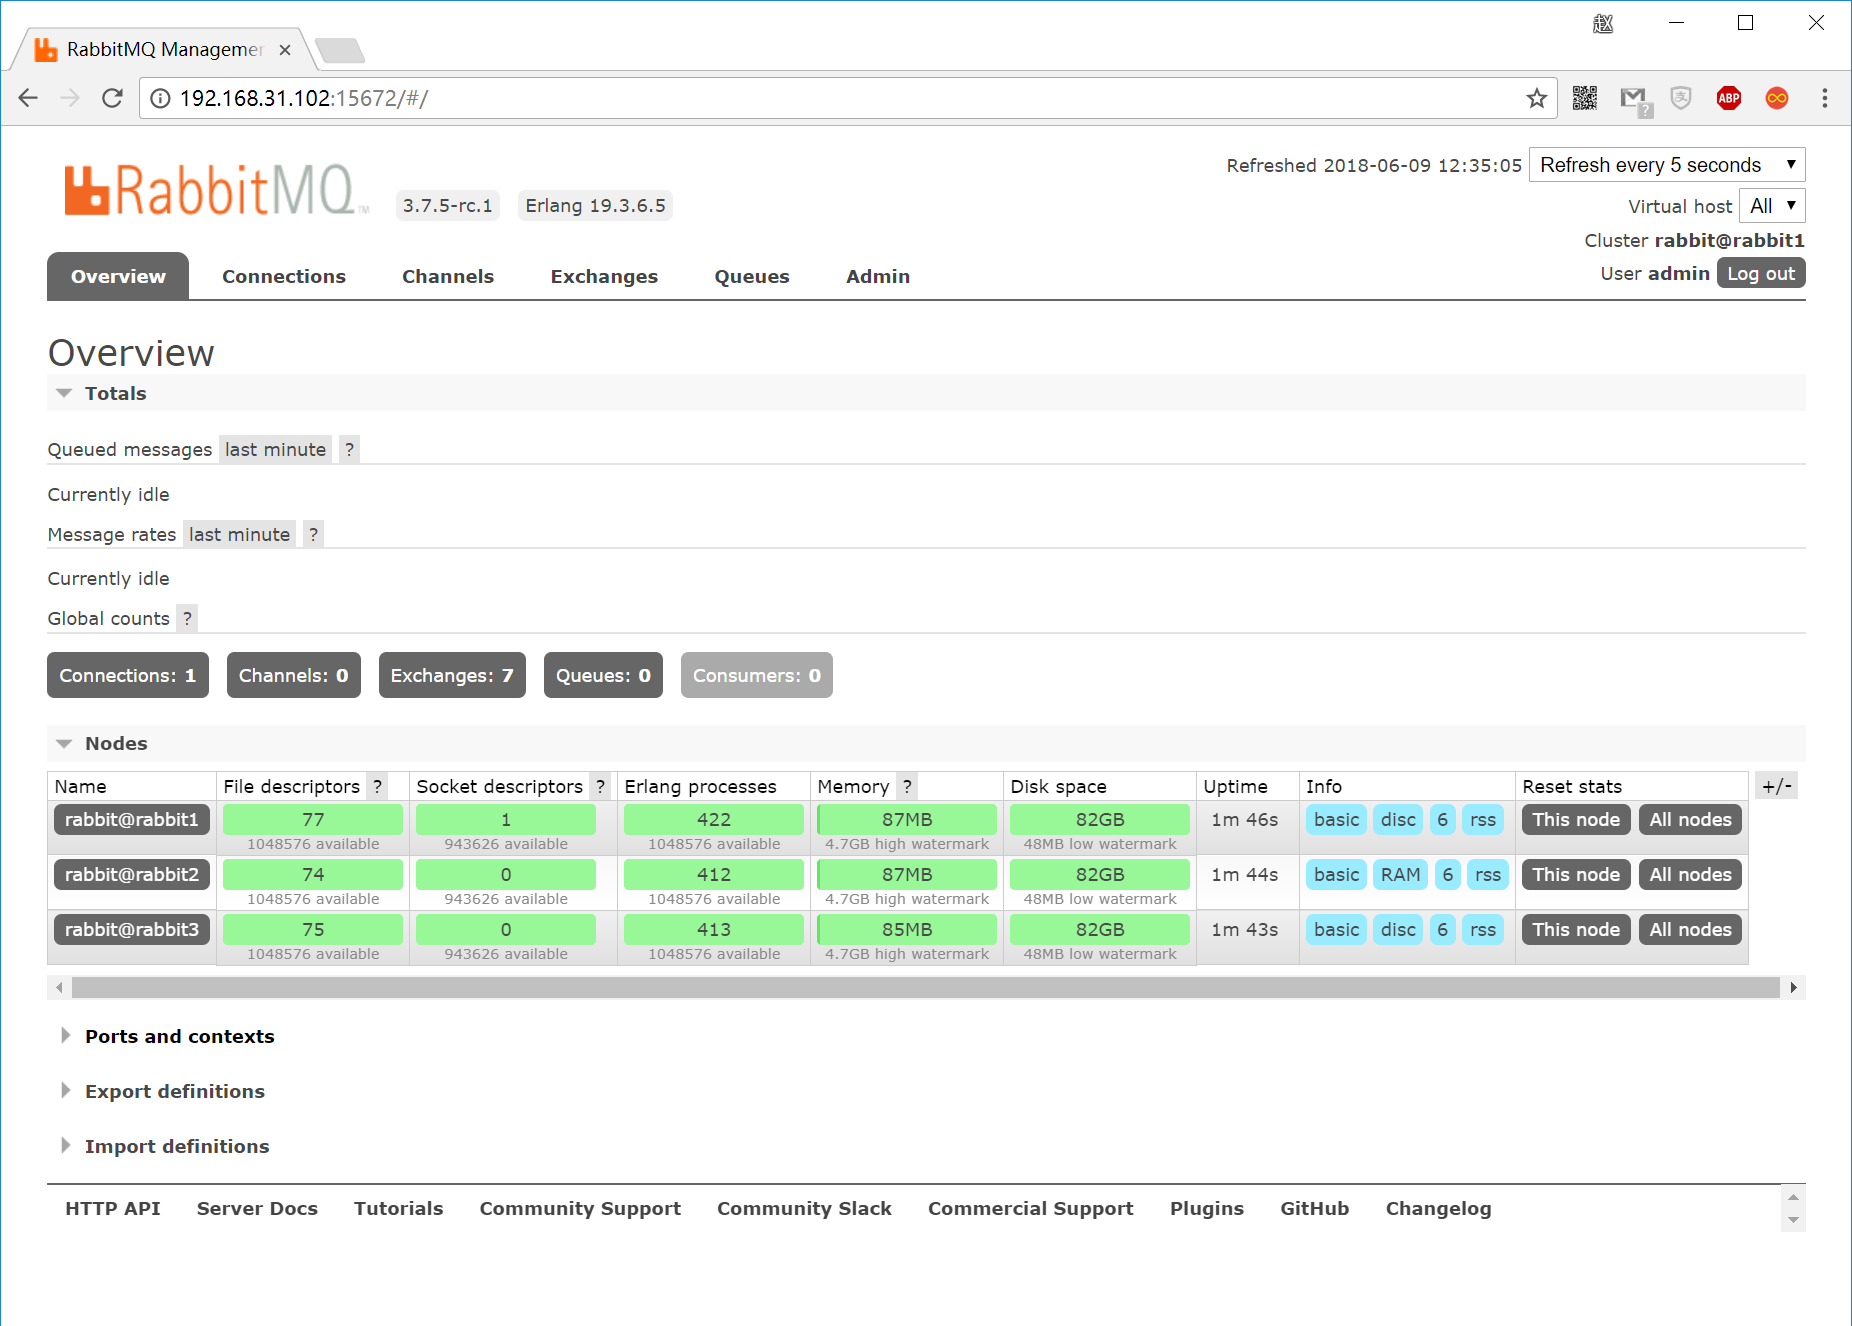This screenshot has height=1326, width=1852.
Task: Open the HTTP API footer link
Action: (x=113, y=1208)
